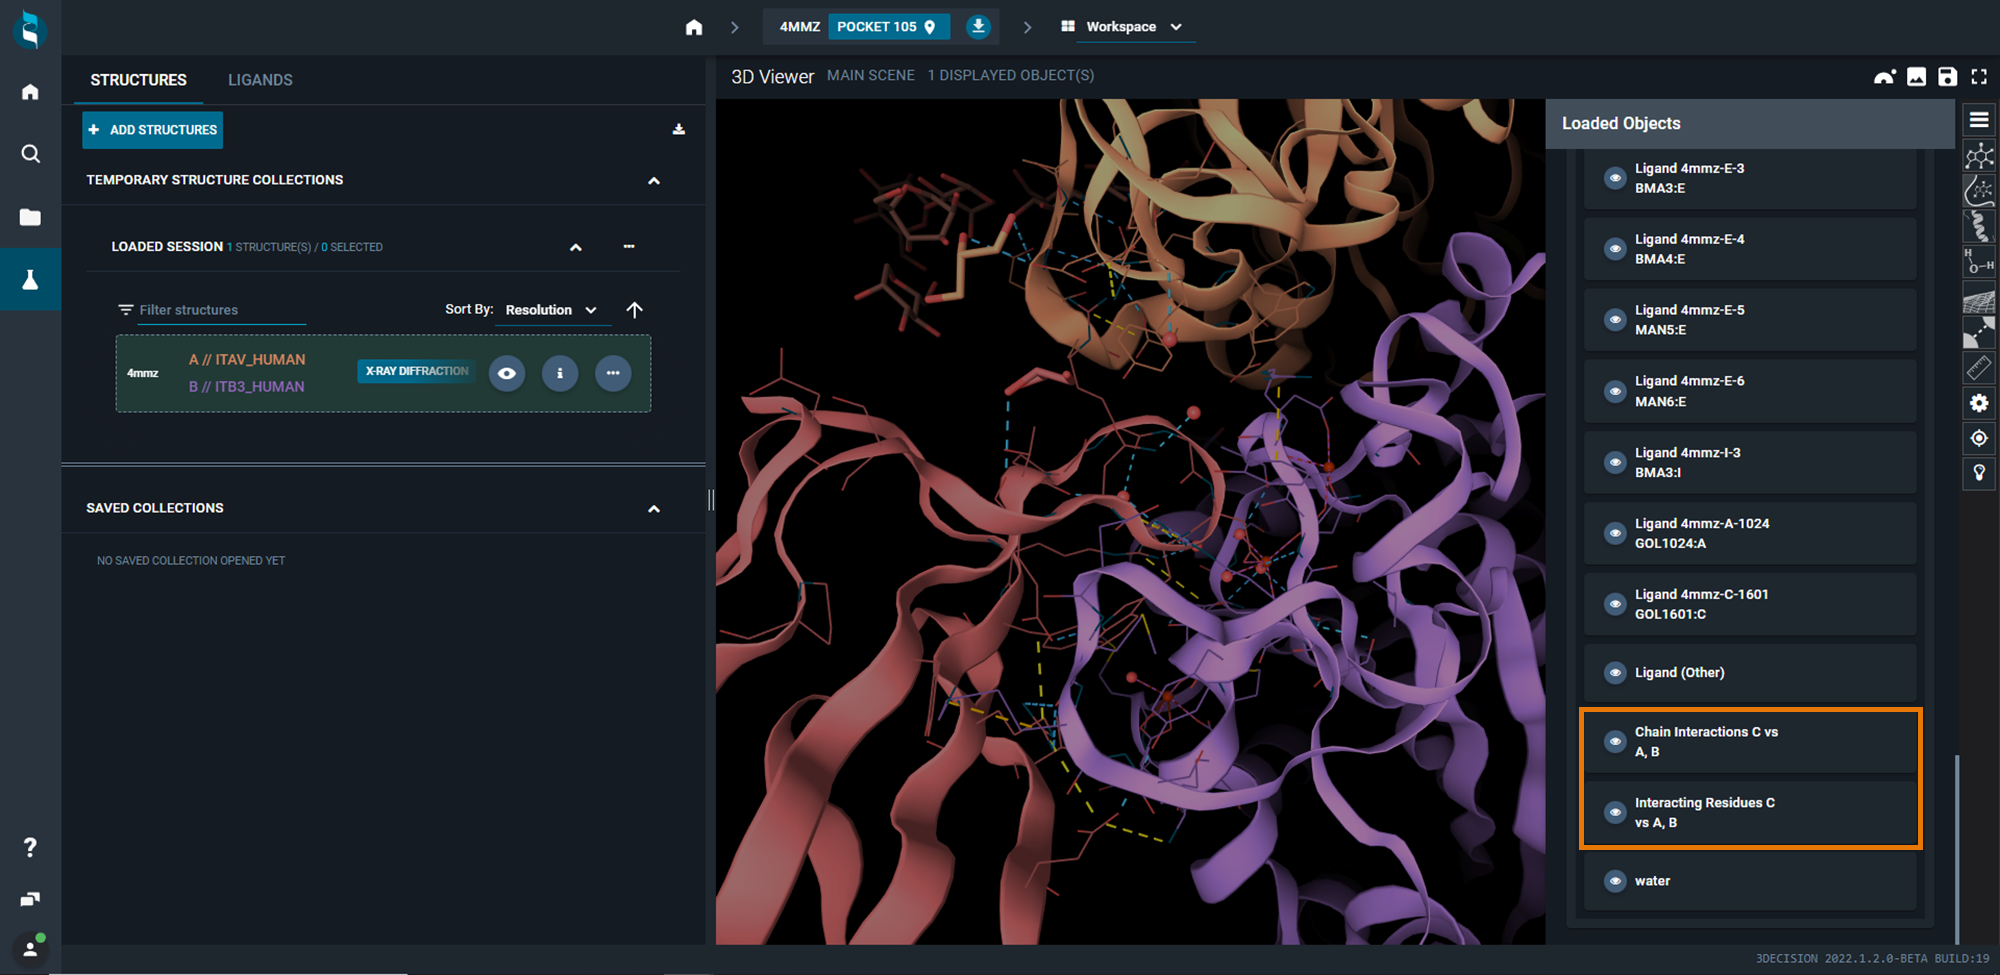Reverse sort order with up arrow
This screenshot has width=2000, height=975.
(x=634, y=310)
